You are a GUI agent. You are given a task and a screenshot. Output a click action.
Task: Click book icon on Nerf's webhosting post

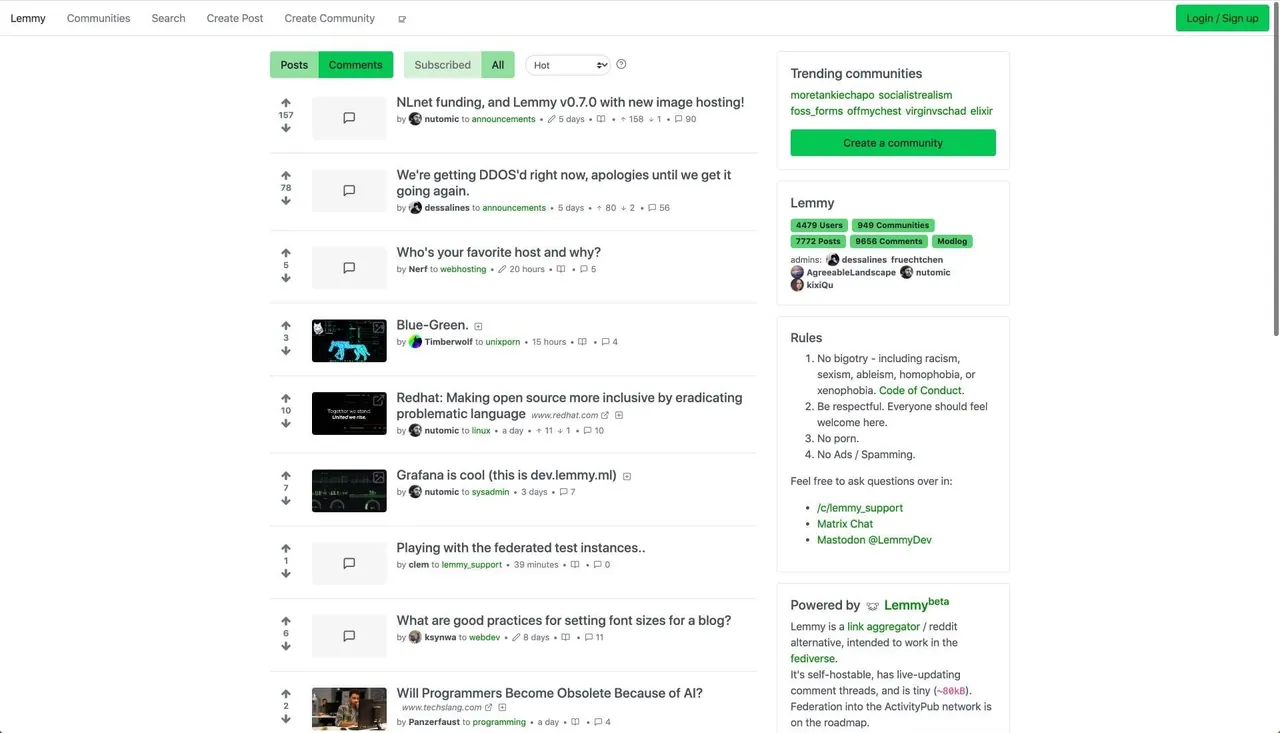pyautogui.click(x=561, y=269)
